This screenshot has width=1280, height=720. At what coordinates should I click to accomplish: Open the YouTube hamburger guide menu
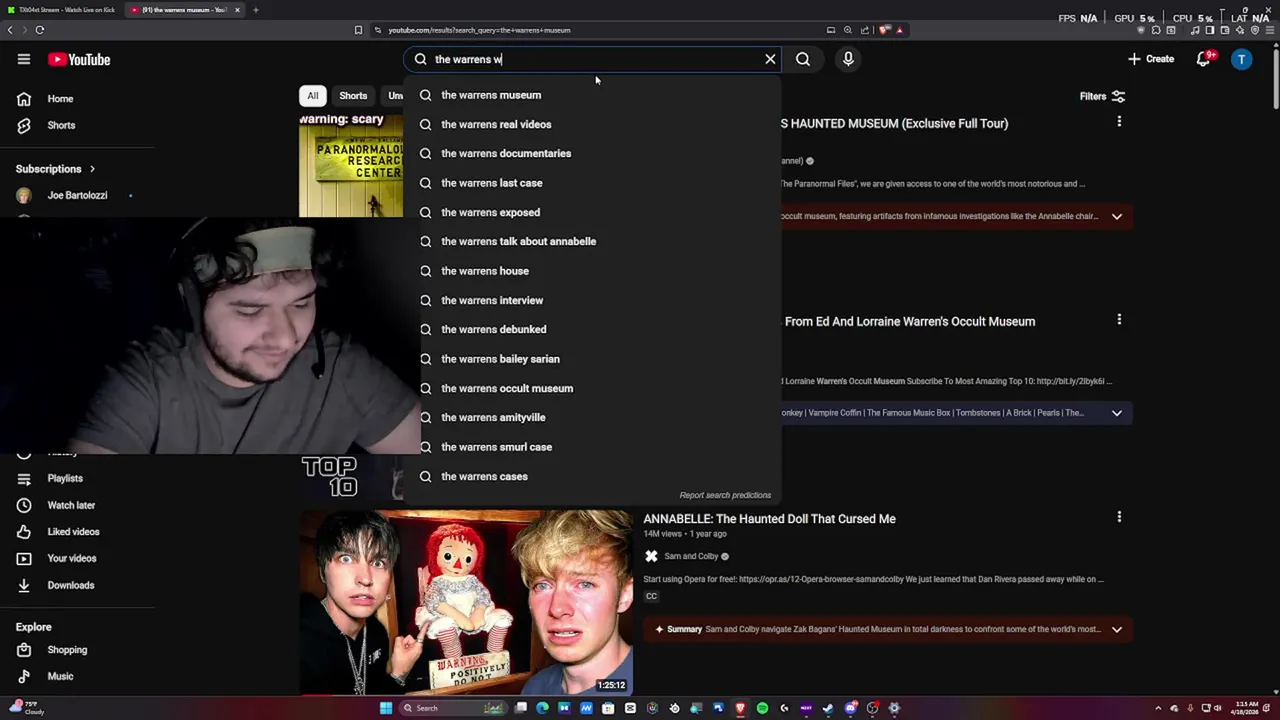pyautogui.click(x=24, y=59)
